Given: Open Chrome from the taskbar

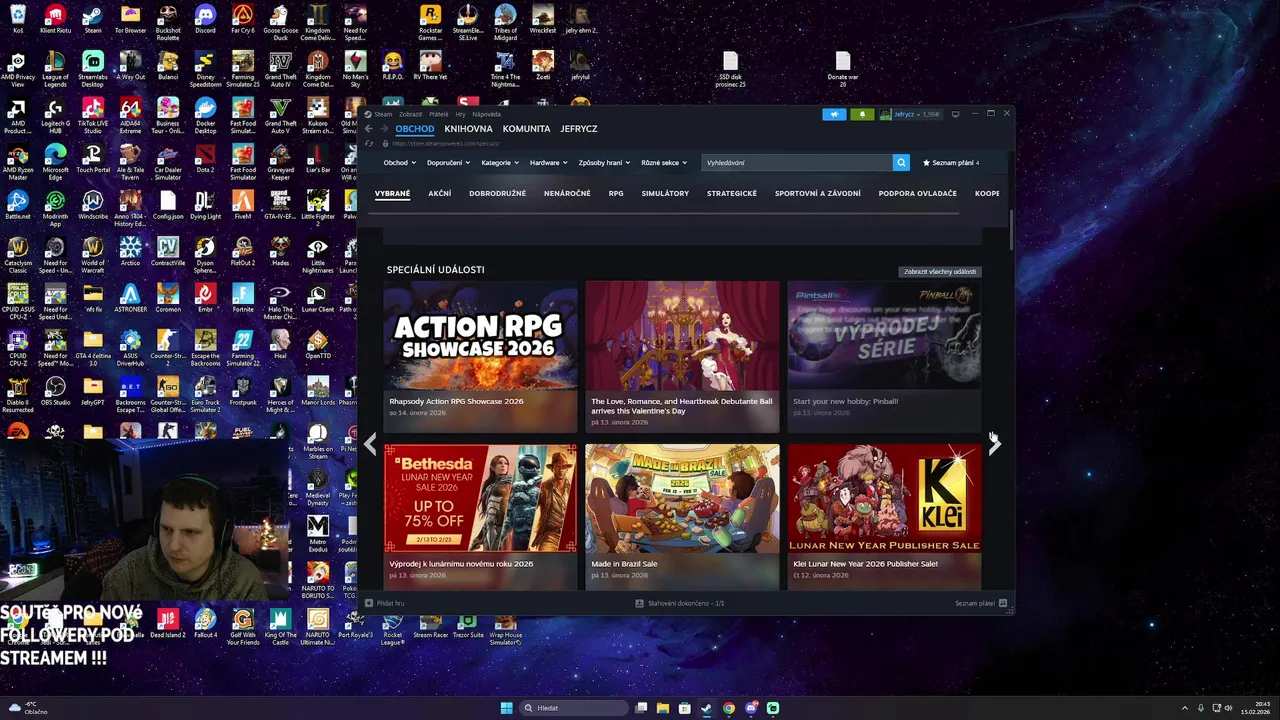Looking at the screenshot, I should 729,708.
